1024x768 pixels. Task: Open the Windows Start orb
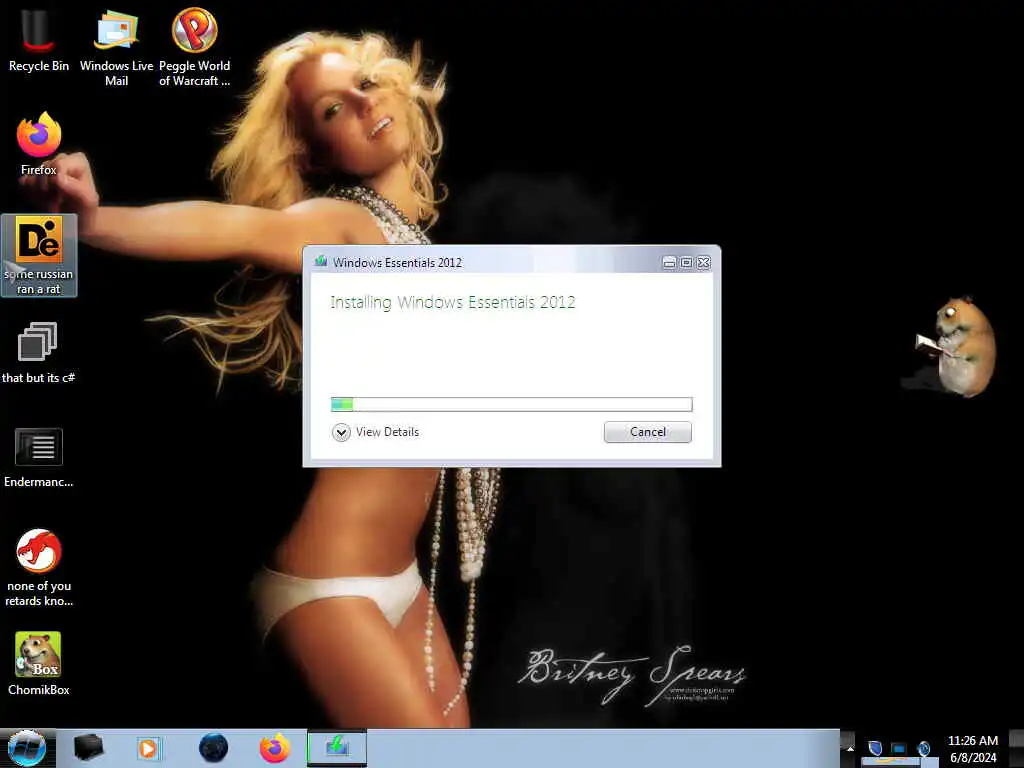pyautogui.click(x=27, y=748)
